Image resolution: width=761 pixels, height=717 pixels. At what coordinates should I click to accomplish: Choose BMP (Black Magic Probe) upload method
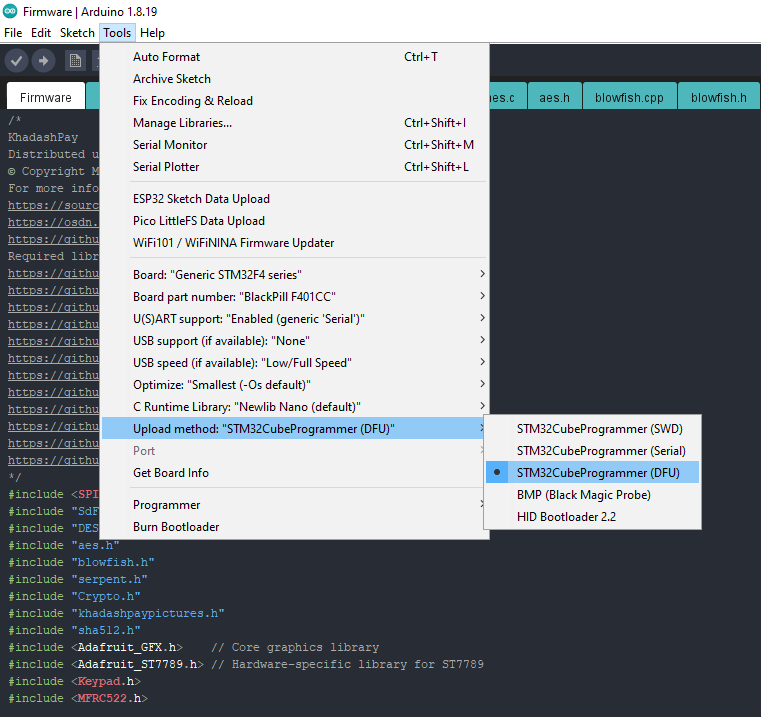(x=592, y=495)
